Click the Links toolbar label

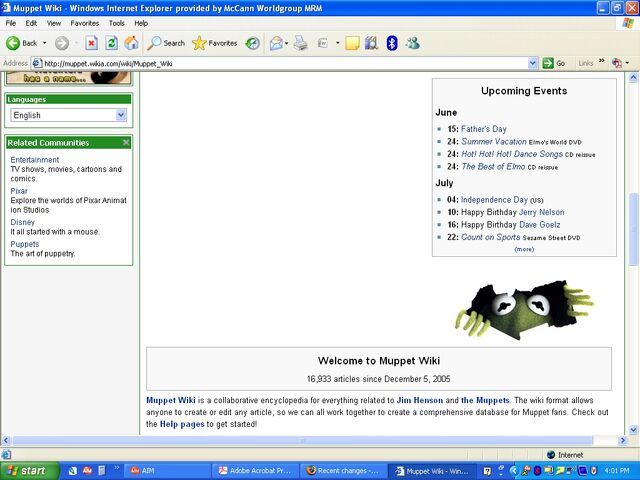(x=585, y=63)
